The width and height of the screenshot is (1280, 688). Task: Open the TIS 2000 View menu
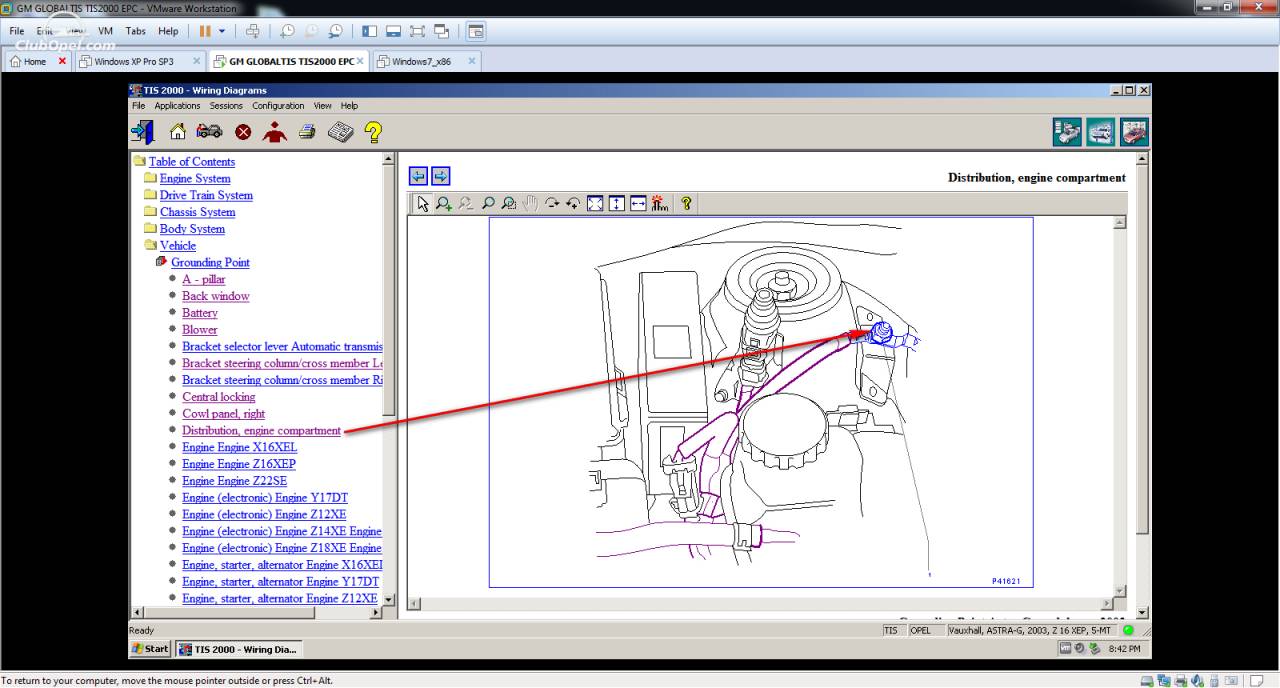click(x=322, y=106)
